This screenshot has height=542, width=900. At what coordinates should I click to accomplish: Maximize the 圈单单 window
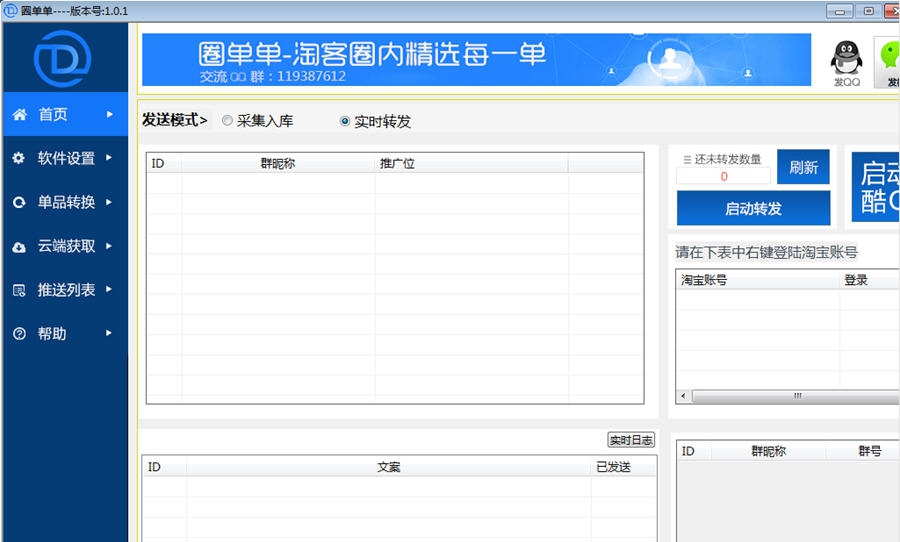(869, 11)
